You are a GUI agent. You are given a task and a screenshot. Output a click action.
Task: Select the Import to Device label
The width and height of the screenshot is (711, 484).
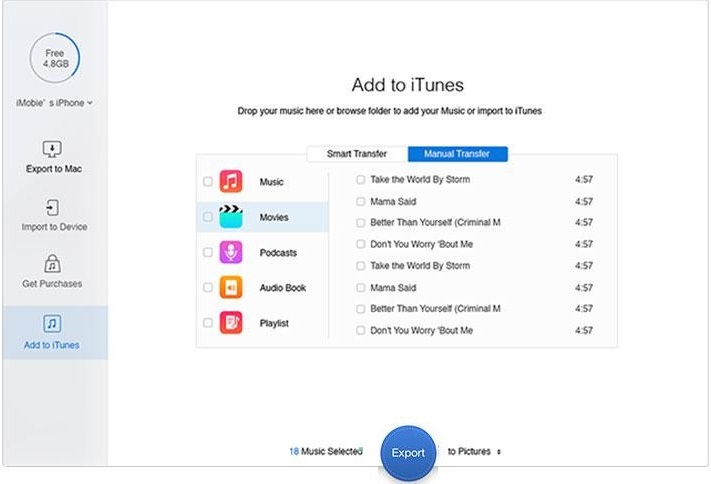coord(54,227)
